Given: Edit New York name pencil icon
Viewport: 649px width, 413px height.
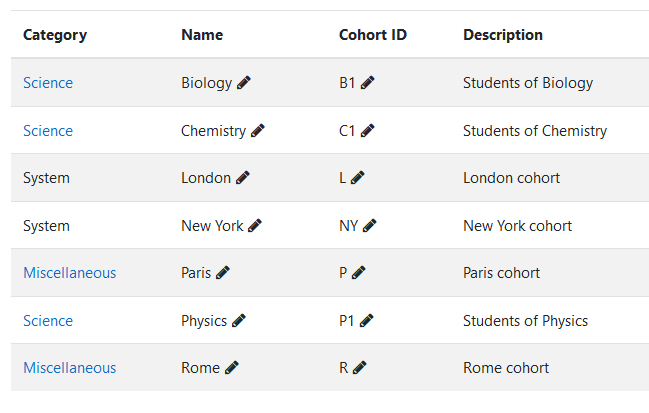Looking at the screenshot, I should (255, 226).
